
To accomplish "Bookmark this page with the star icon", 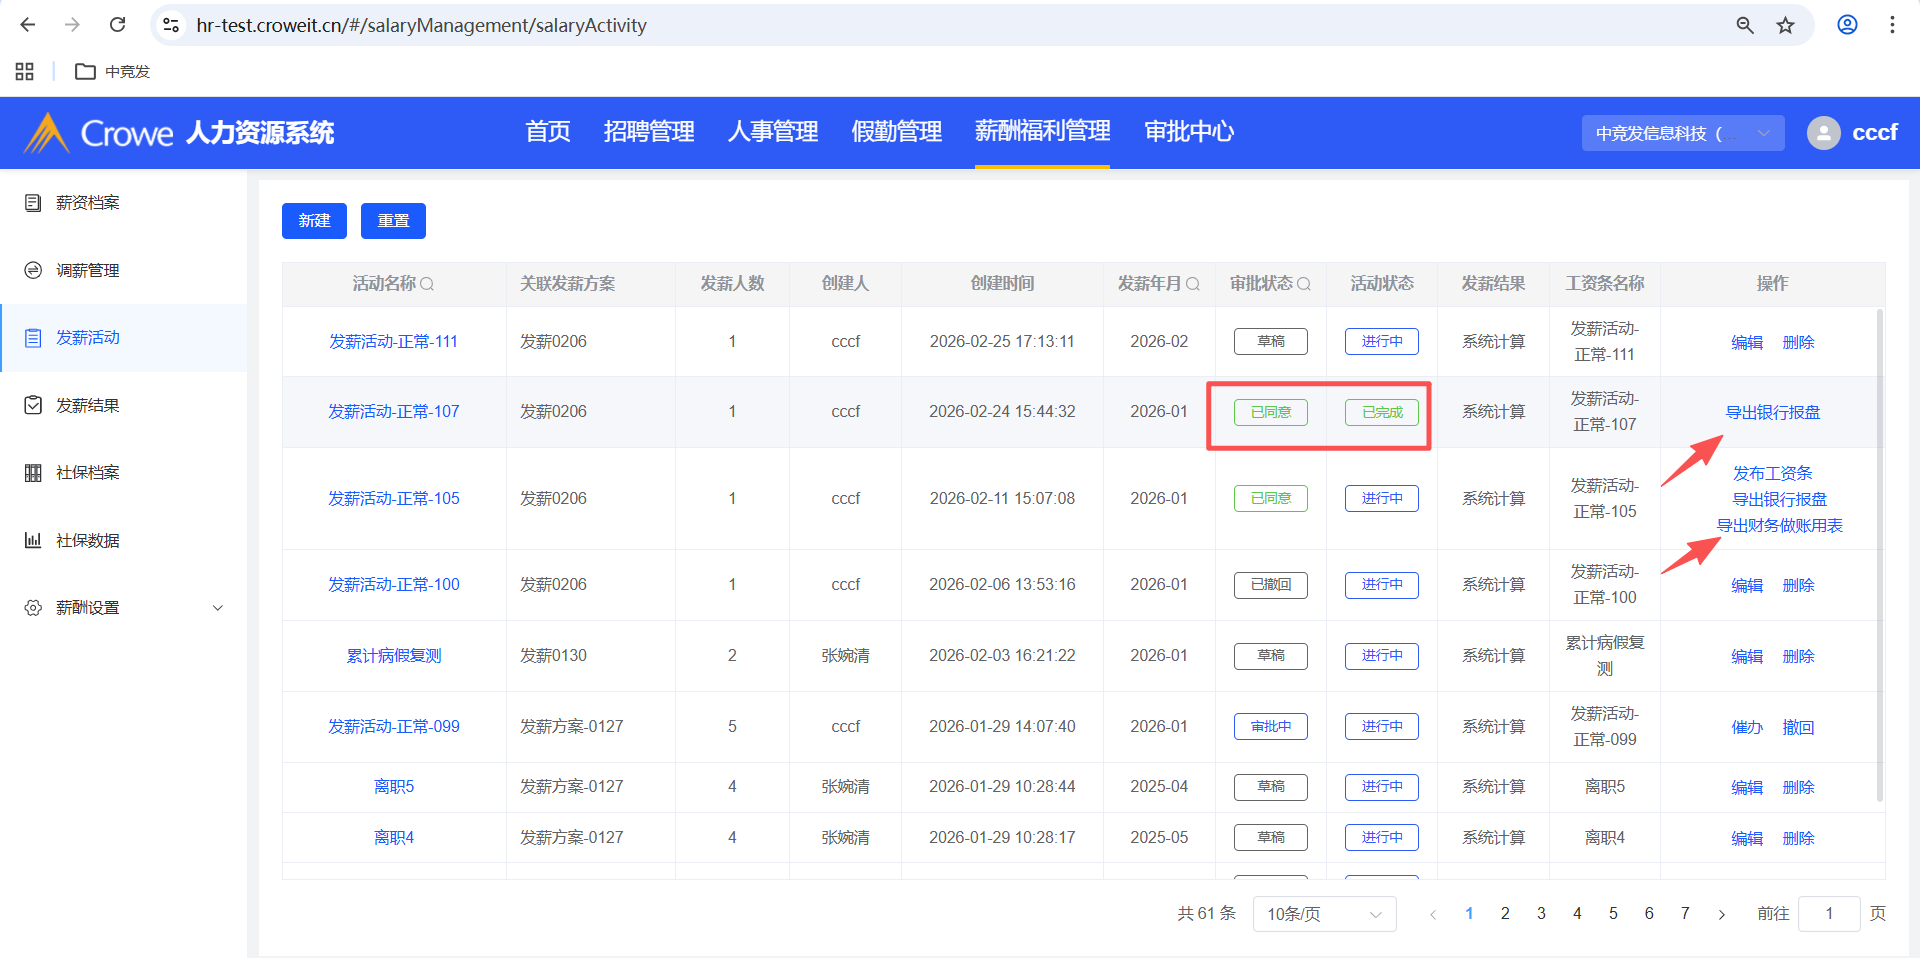I will (x=1785, y=25).
